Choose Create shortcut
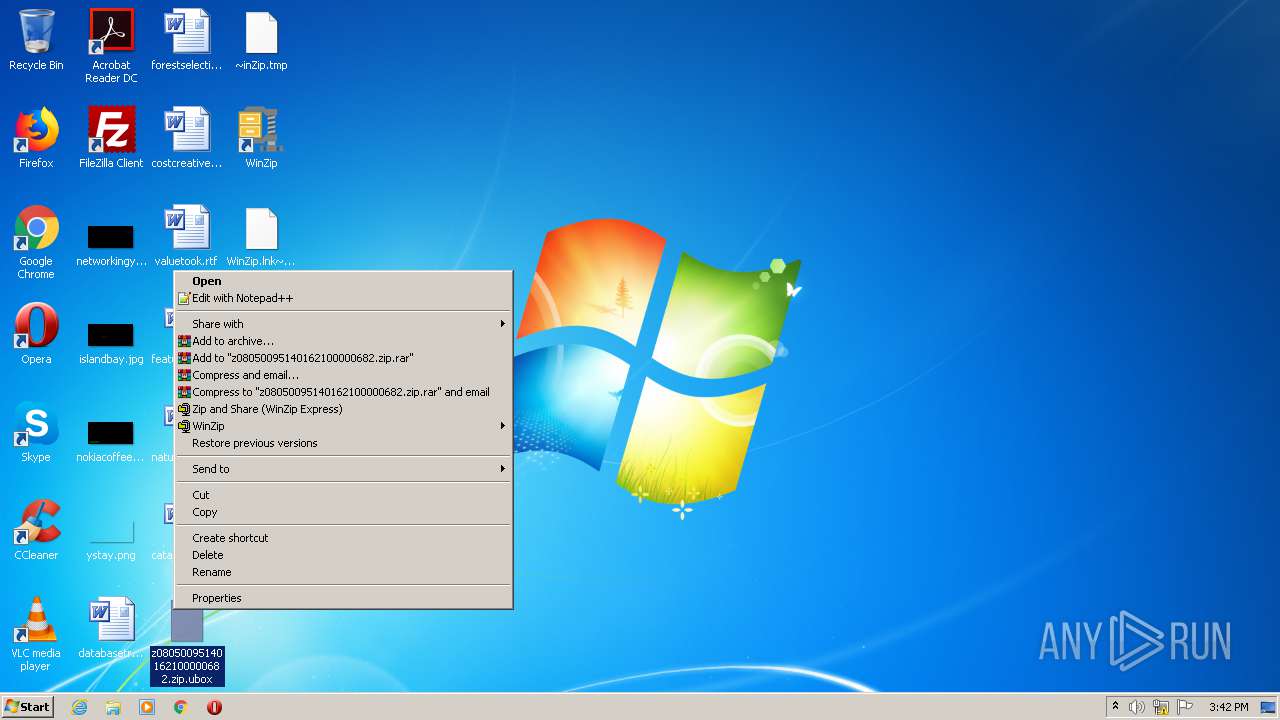Viewport: 1280px width, 720px height. pos(343,538)
